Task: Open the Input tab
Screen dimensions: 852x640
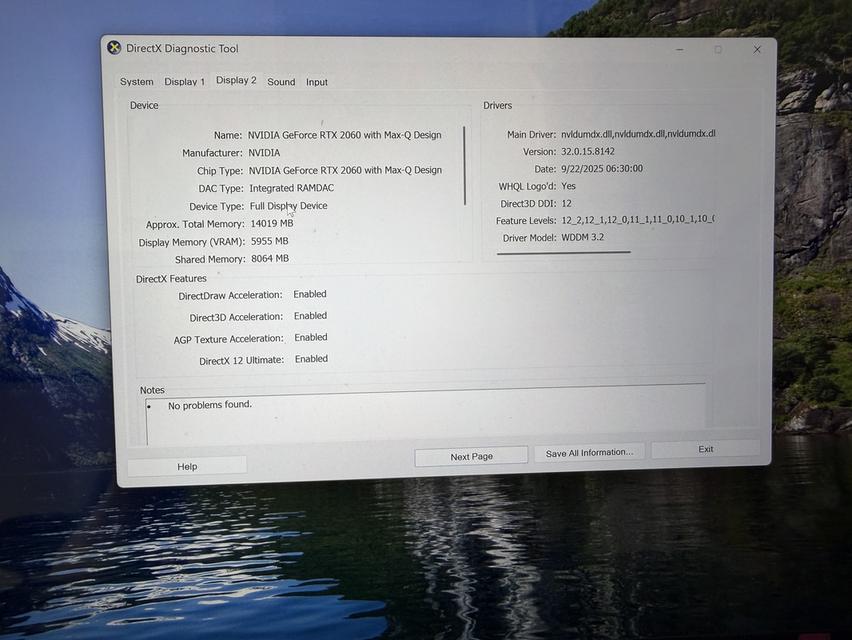Action: pos(317,82)
